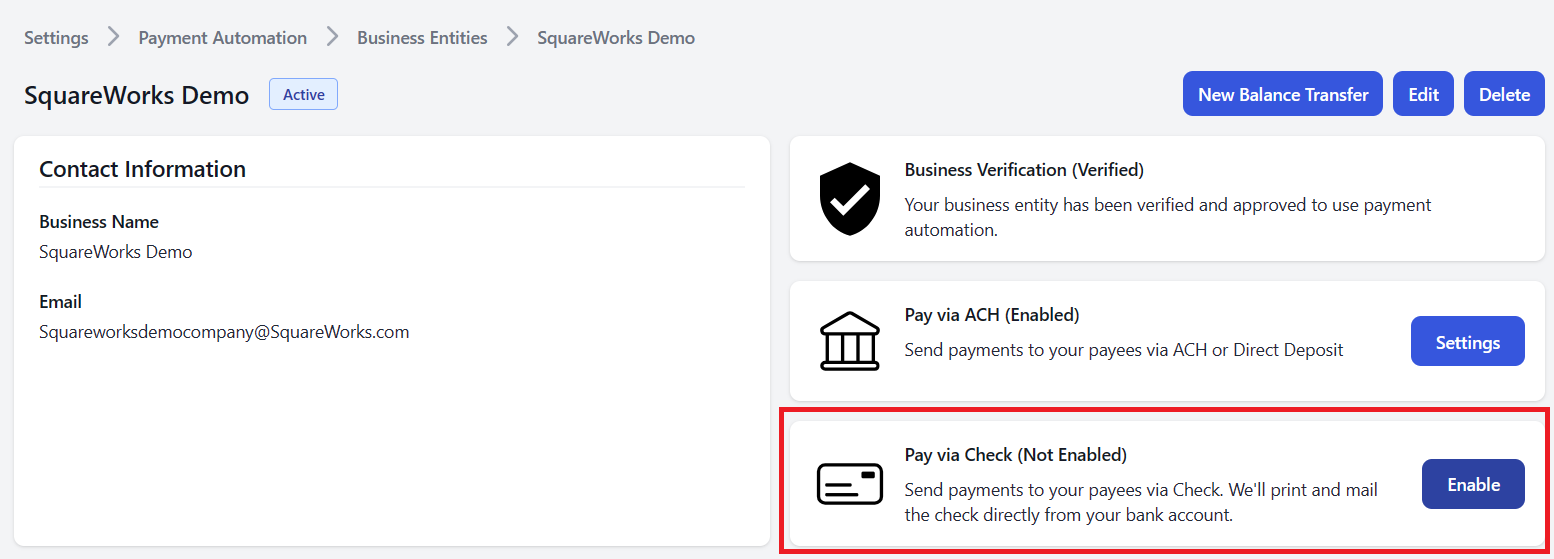Click the Pay via Check (Not Enabled) title
The height and width of the screenshot is (559, 1554).
1015,455
